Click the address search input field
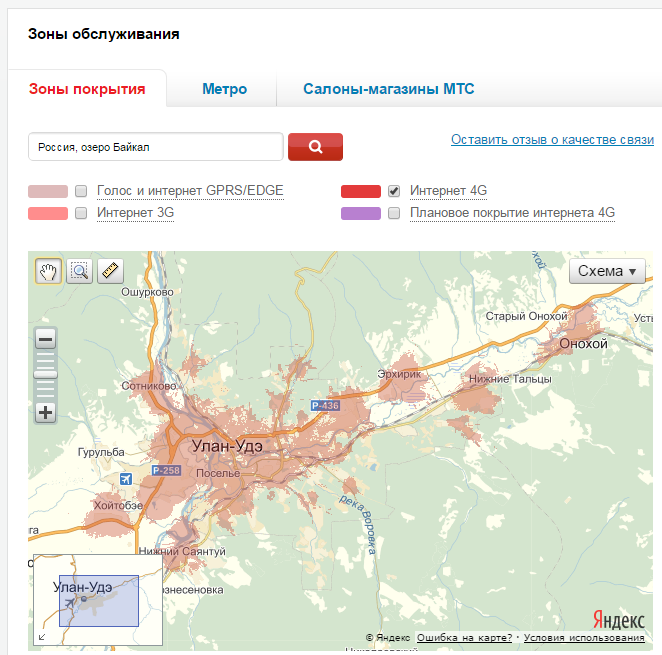The width and height of the screenshot is (662, 655). tap(155, 147)
